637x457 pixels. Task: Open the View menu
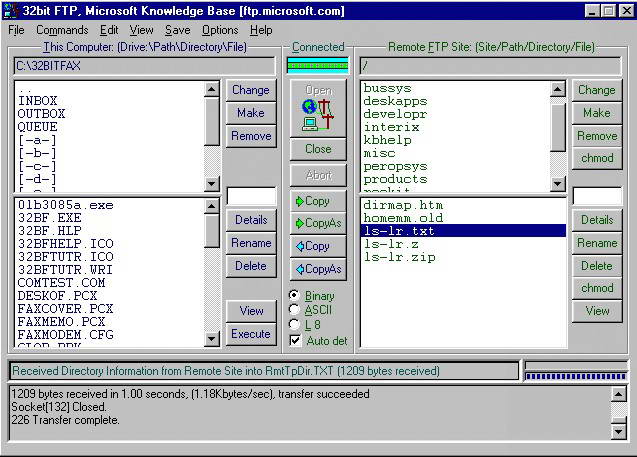pos(141,30)
